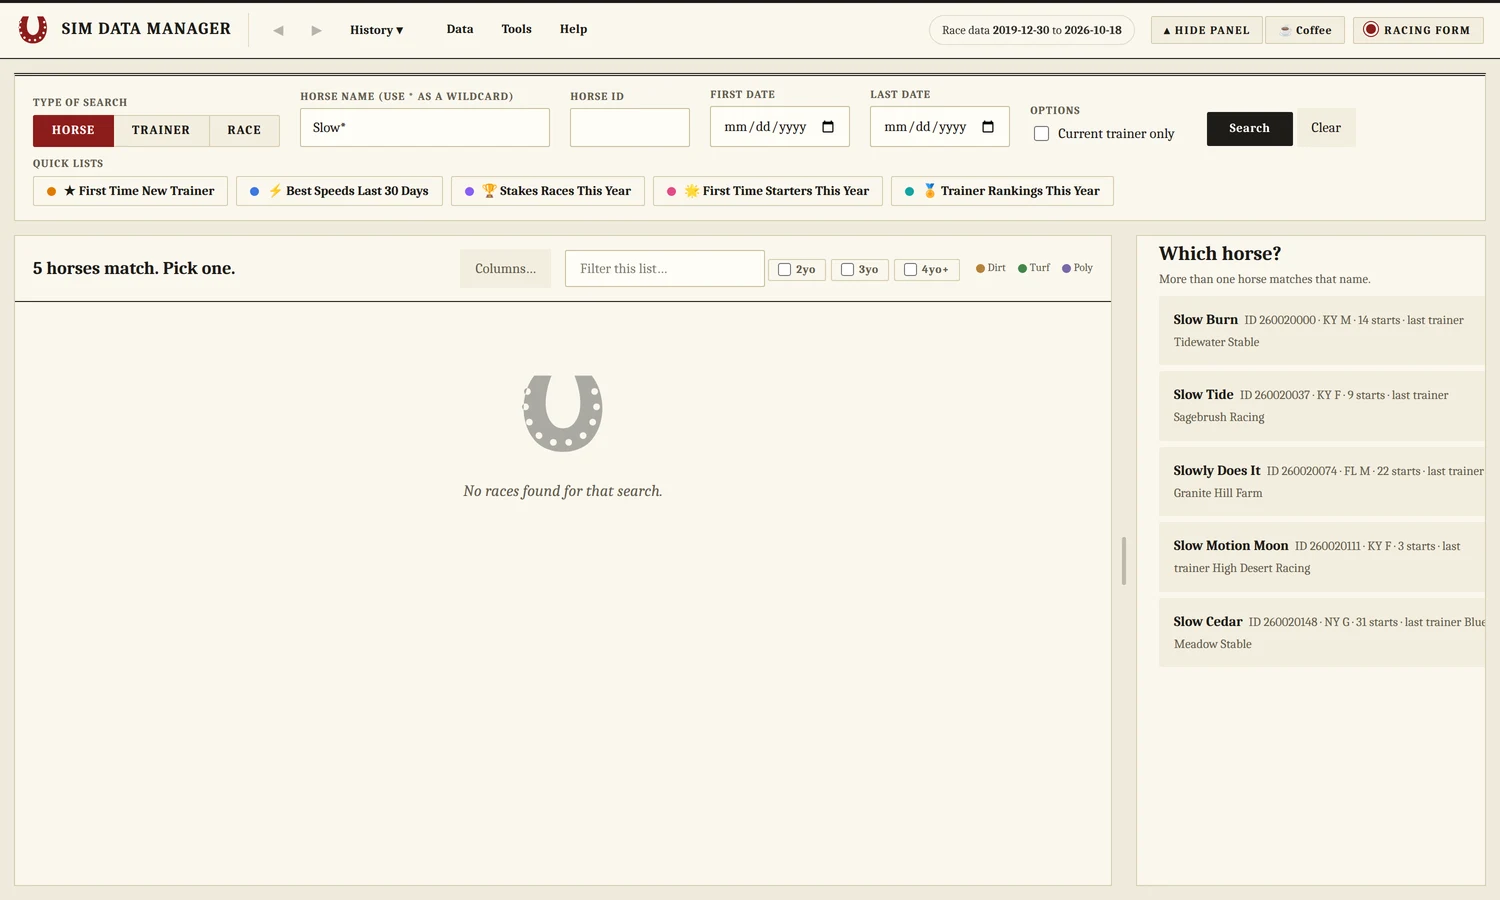
Task: Open the Tools menu
Action: (516, 29)
